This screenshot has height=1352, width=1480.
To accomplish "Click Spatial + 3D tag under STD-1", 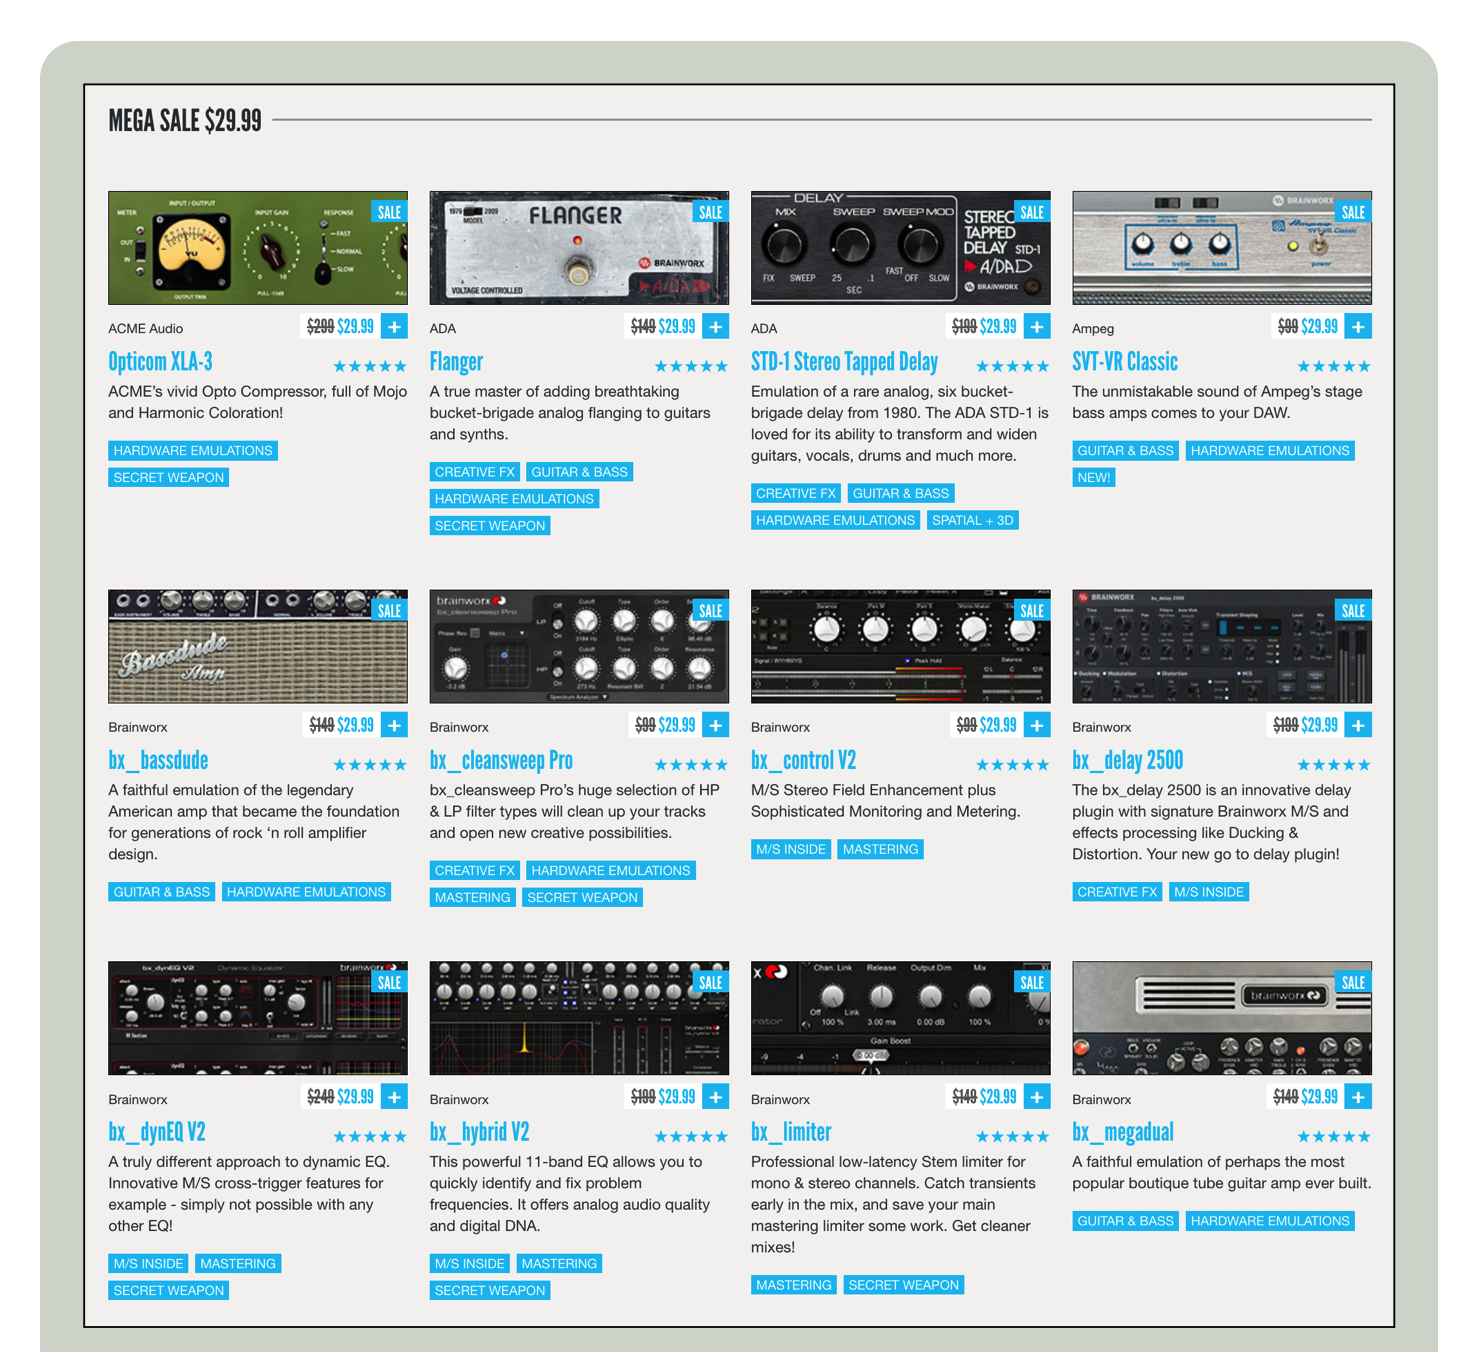I will click(973, 520).
